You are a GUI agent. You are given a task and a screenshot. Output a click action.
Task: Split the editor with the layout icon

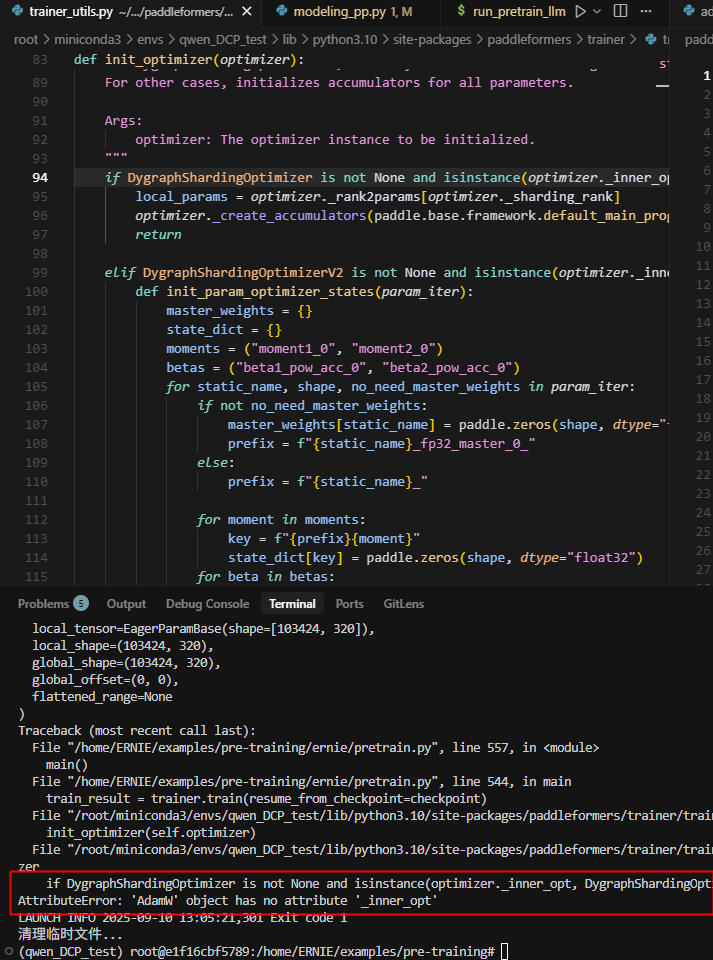620,12
